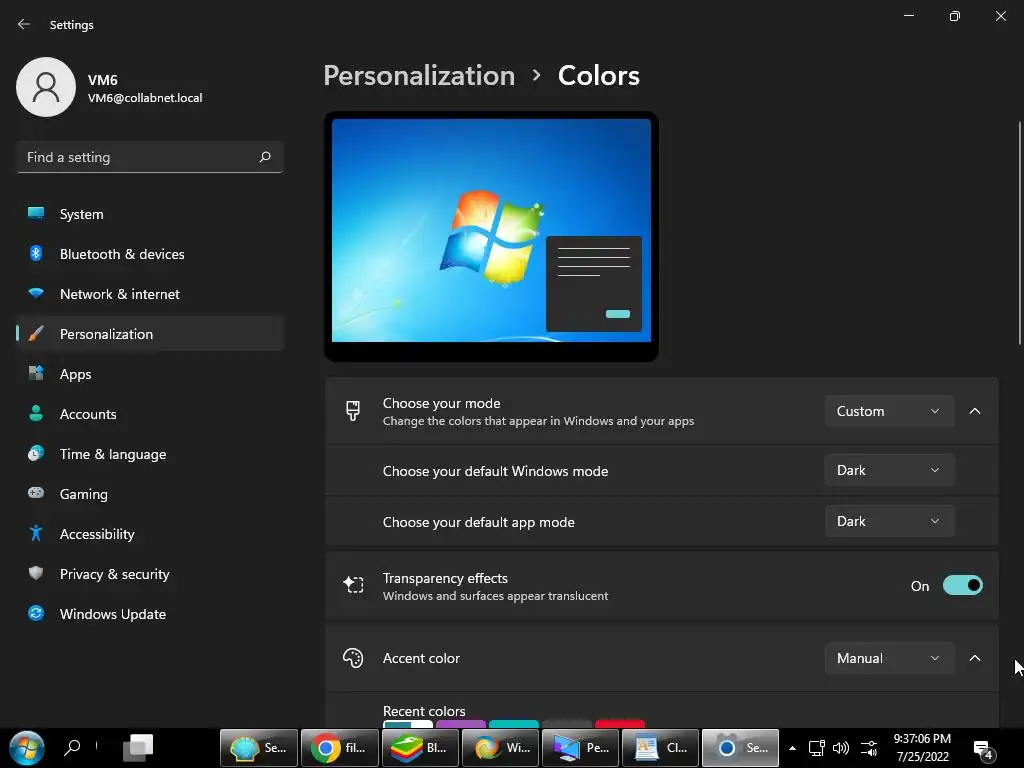The height and width of the screenshot is (768, 1024).
Task: Open network tray icon
Action: coord(816,748)
